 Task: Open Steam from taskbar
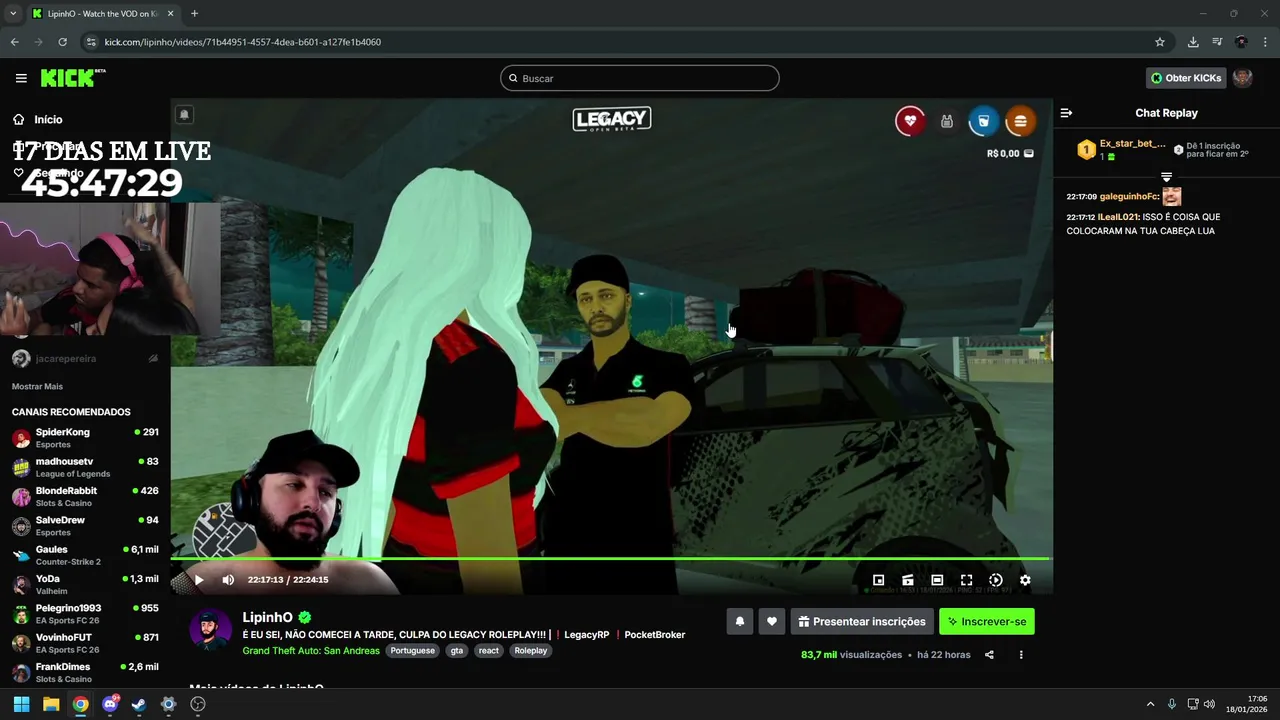click(139, 704)
